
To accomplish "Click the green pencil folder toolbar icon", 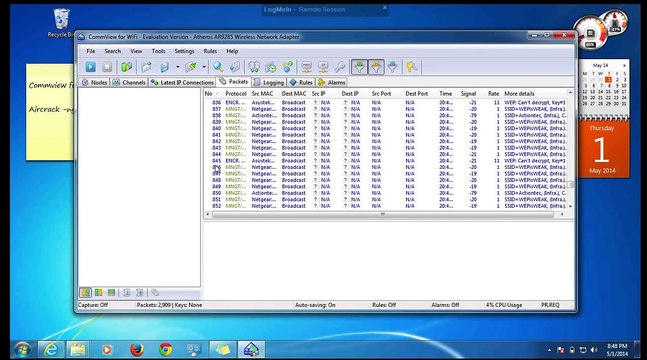I will click(x=191, y=67).
